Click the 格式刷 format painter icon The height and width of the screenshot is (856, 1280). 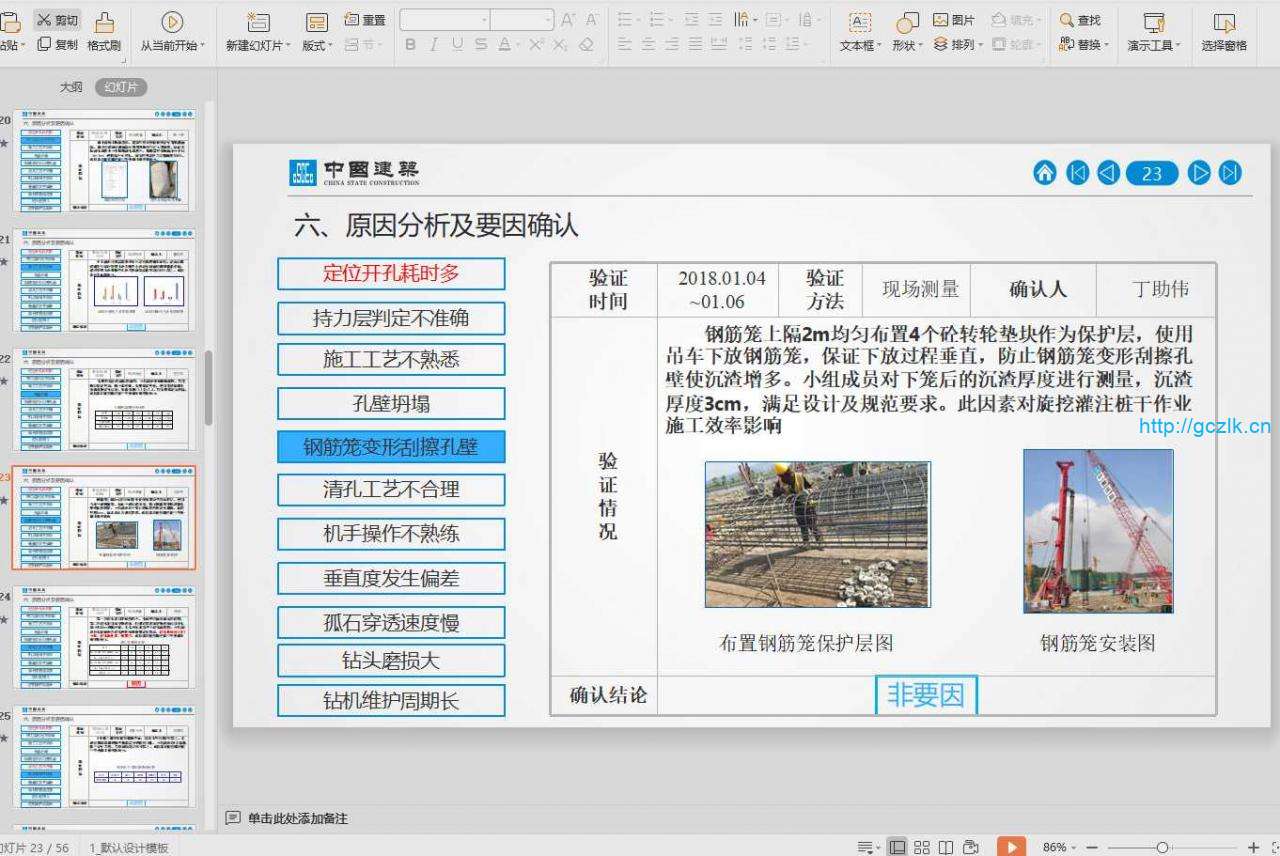pos(104,22)
